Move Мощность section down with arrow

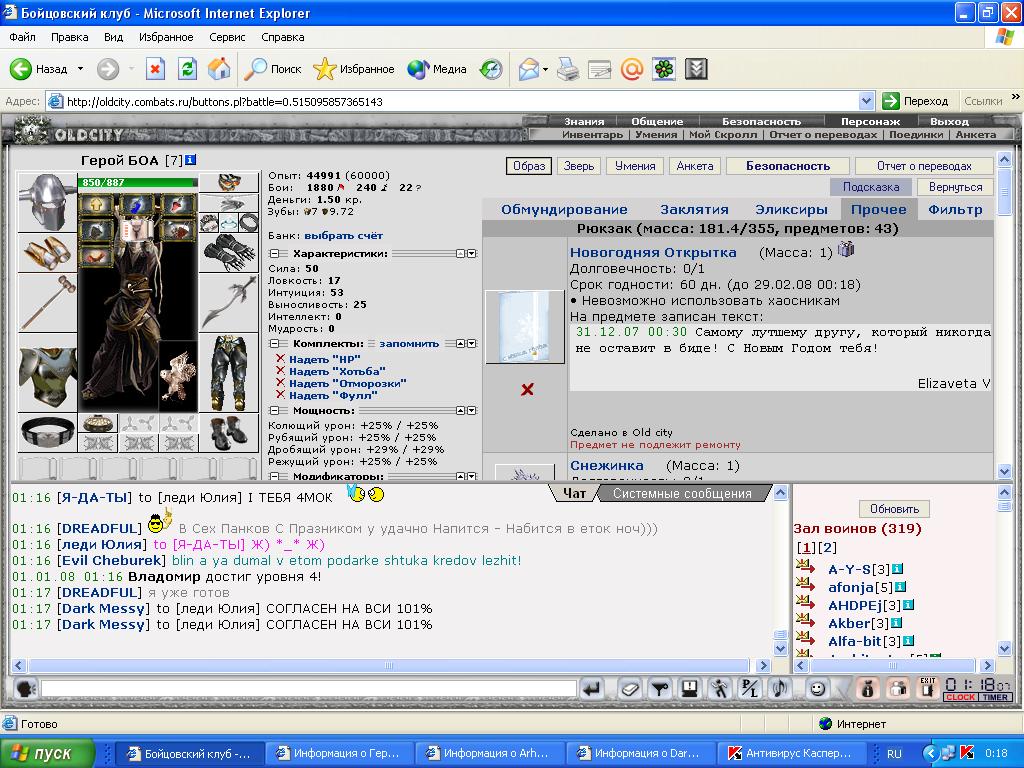tap(472, 411)
